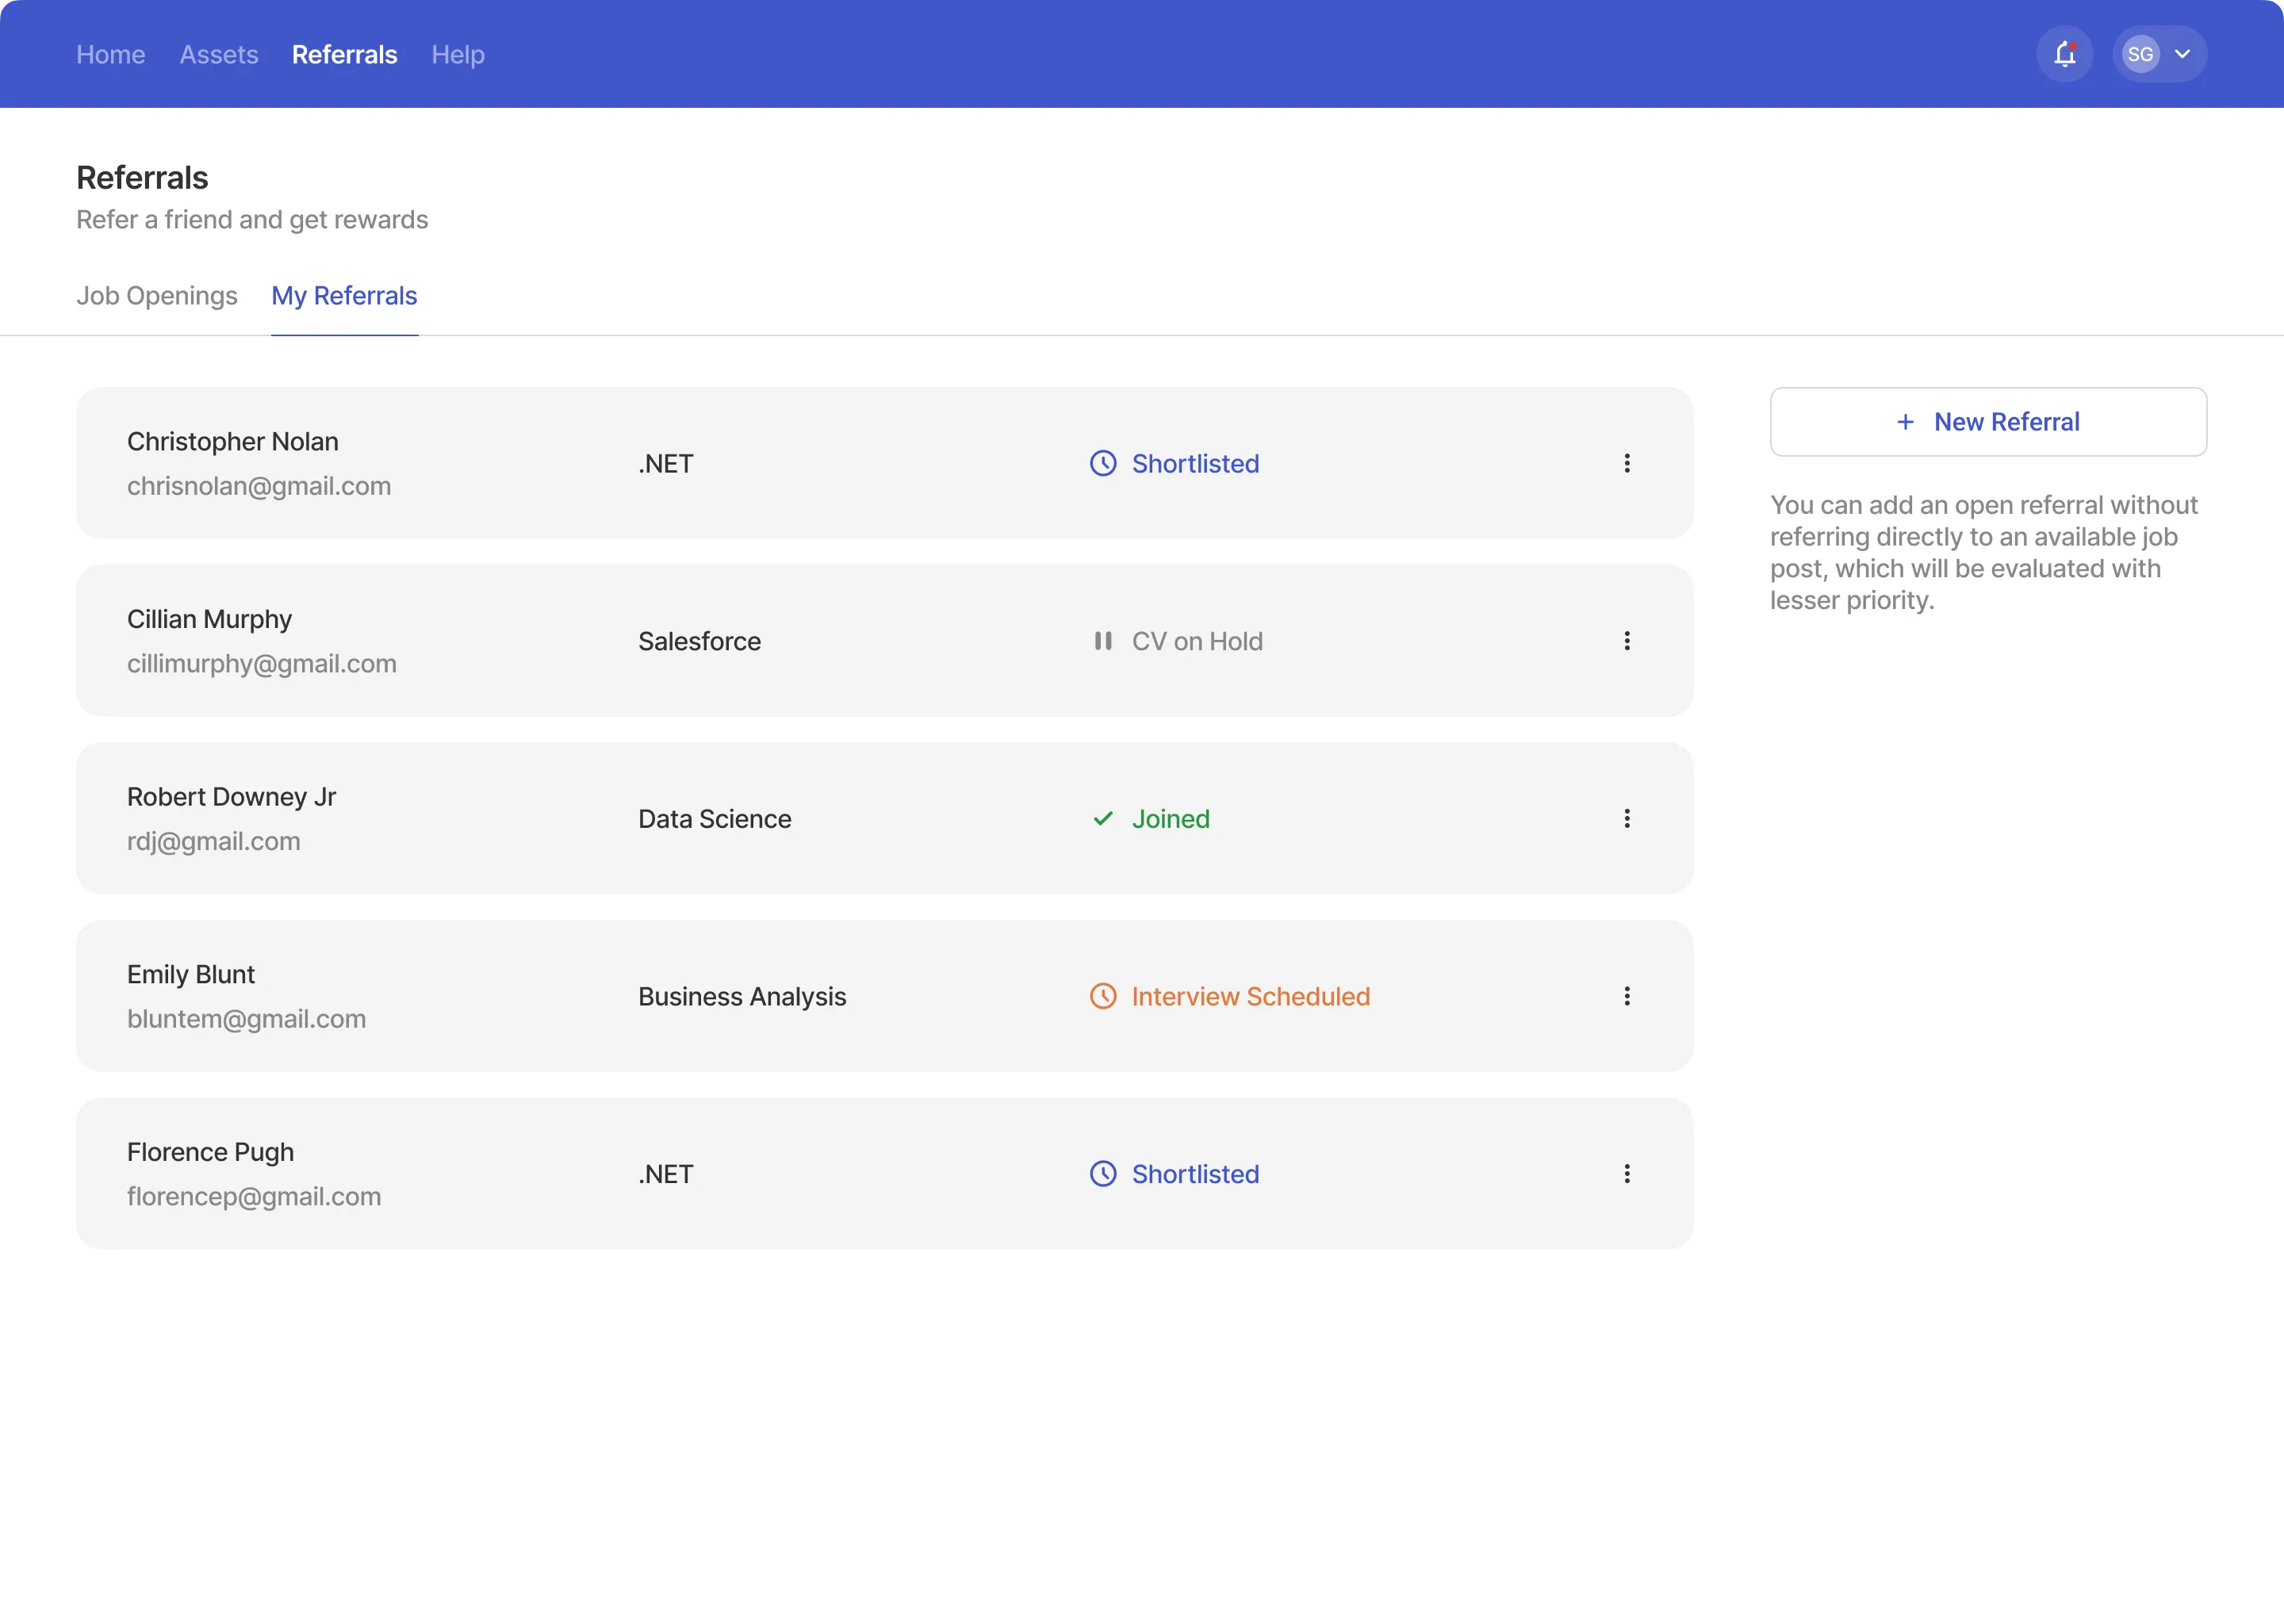Open kebab menu for Robert Downey Jr
Screen dimensions: 2284x1624
1627,819
